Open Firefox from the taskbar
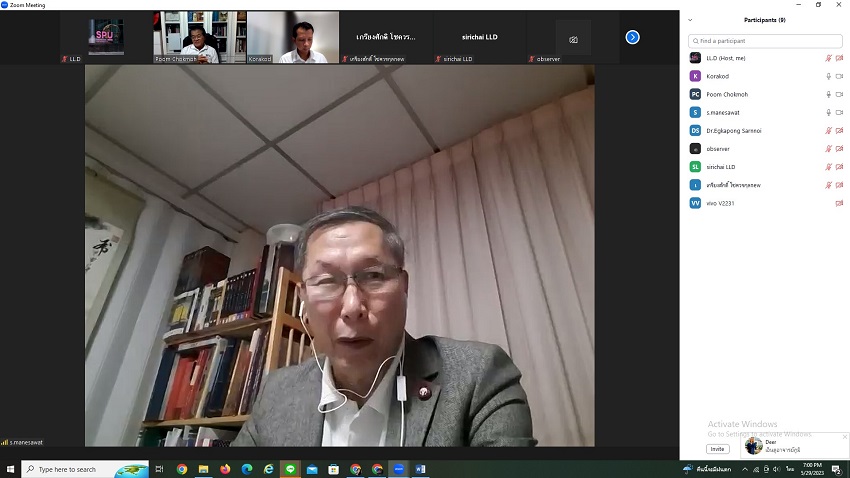The width and height of the screenshot is (850, 478). (225, 469)
